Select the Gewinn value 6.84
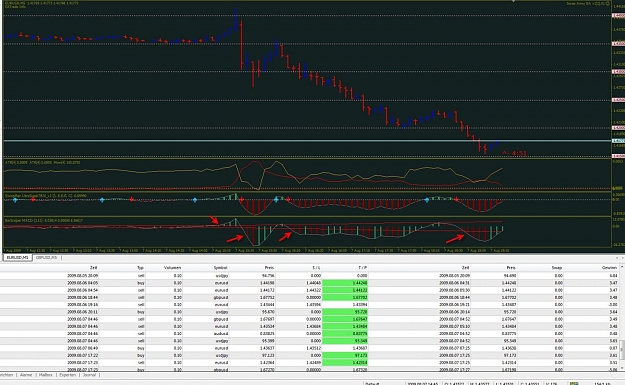The height and width of the screenshot is (385, 625). (613, 276)
